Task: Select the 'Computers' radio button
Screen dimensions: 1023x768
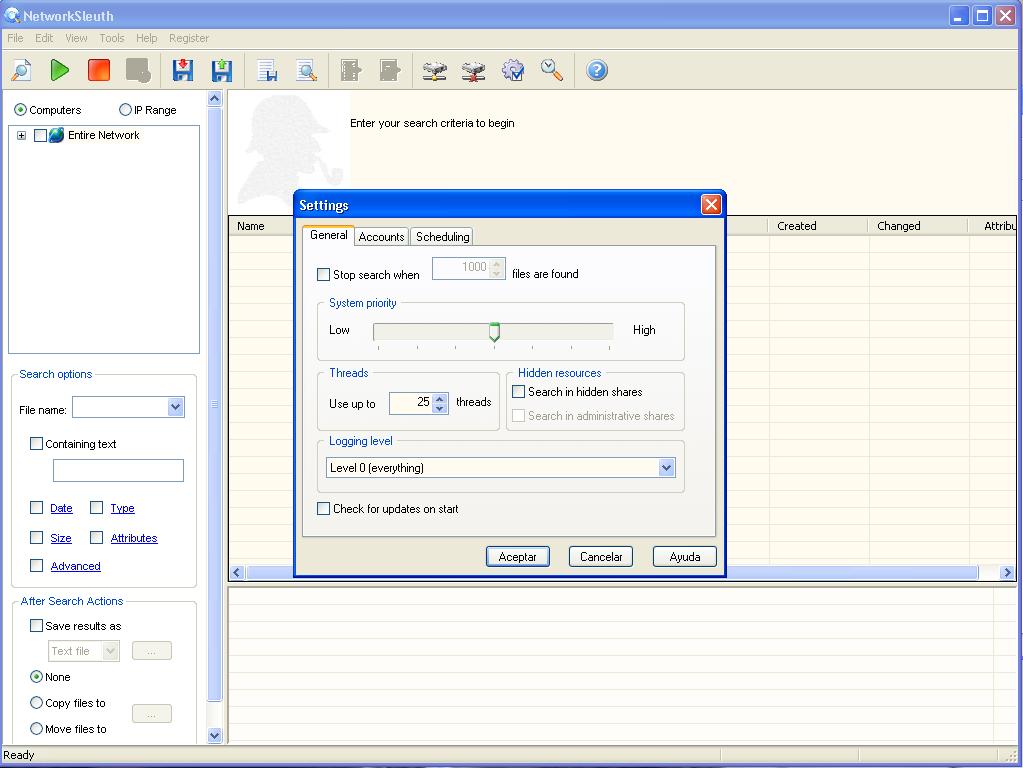Action: [x=20, y=110]
